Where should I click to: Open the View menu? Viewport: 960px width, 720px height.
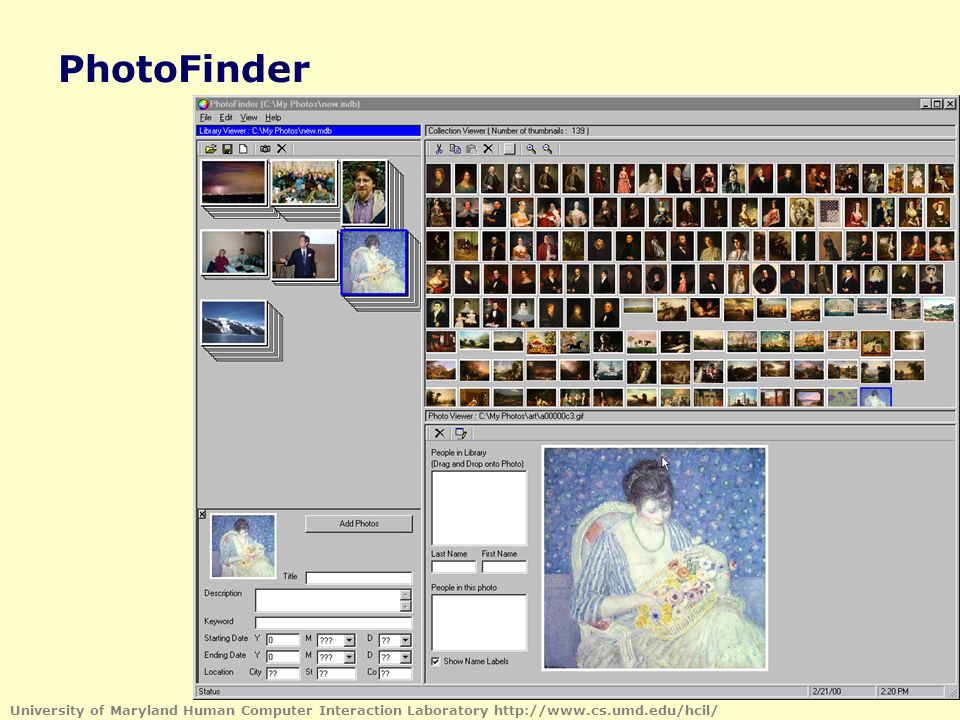249,118
